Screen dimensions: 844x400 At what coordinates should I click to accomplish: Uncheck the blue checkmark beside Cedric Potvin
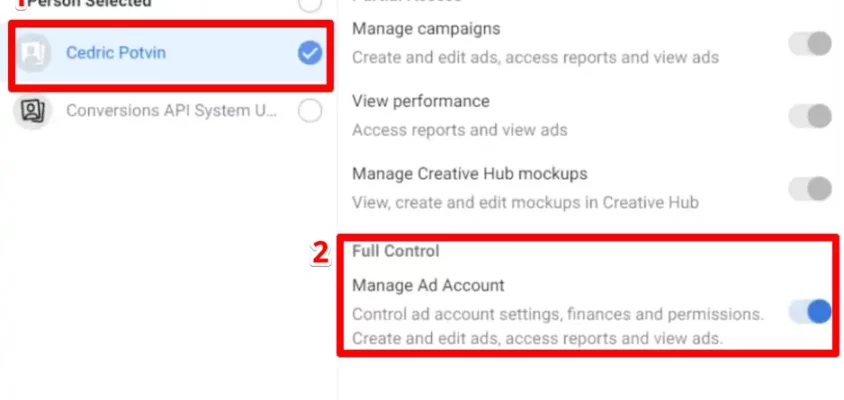click(310, 53)
